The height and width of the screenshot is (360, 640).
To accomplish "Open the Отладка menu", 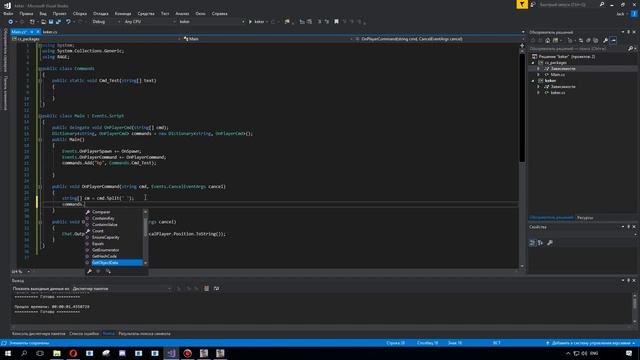I will pos(100,13).
